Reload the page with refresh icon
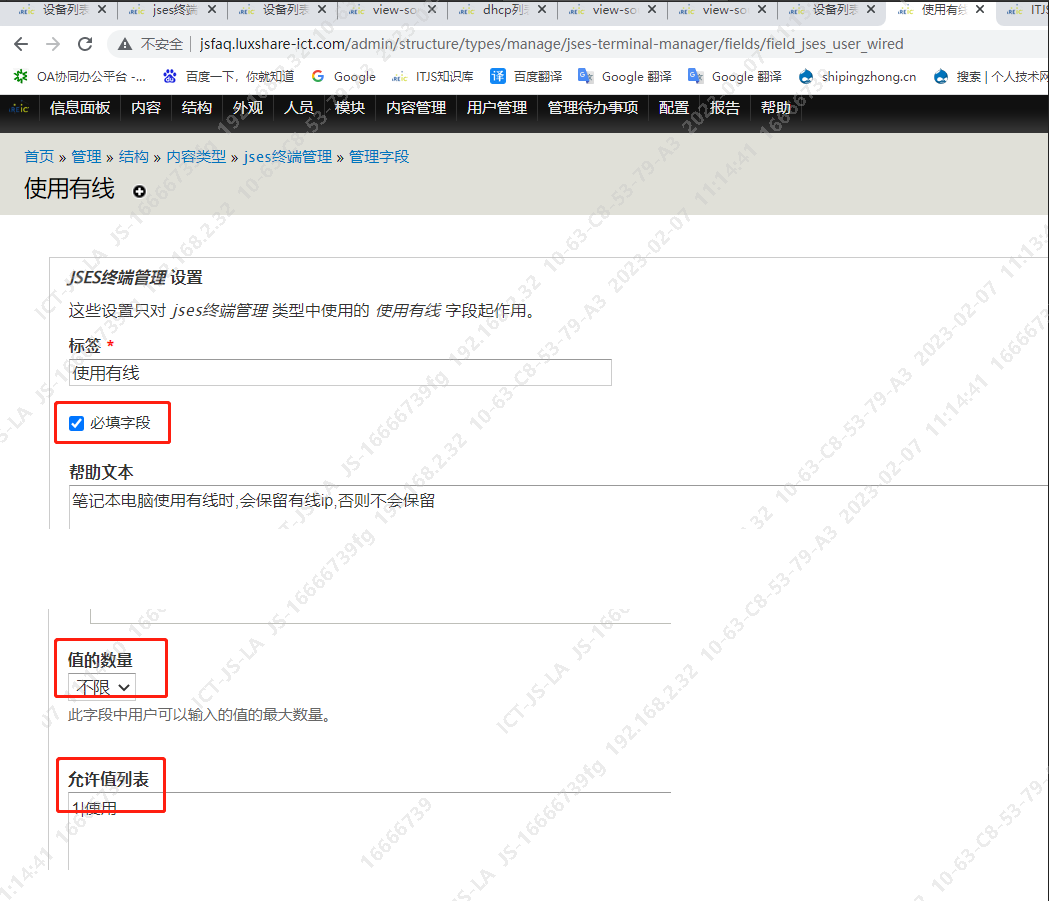 [x=85, y=44]
